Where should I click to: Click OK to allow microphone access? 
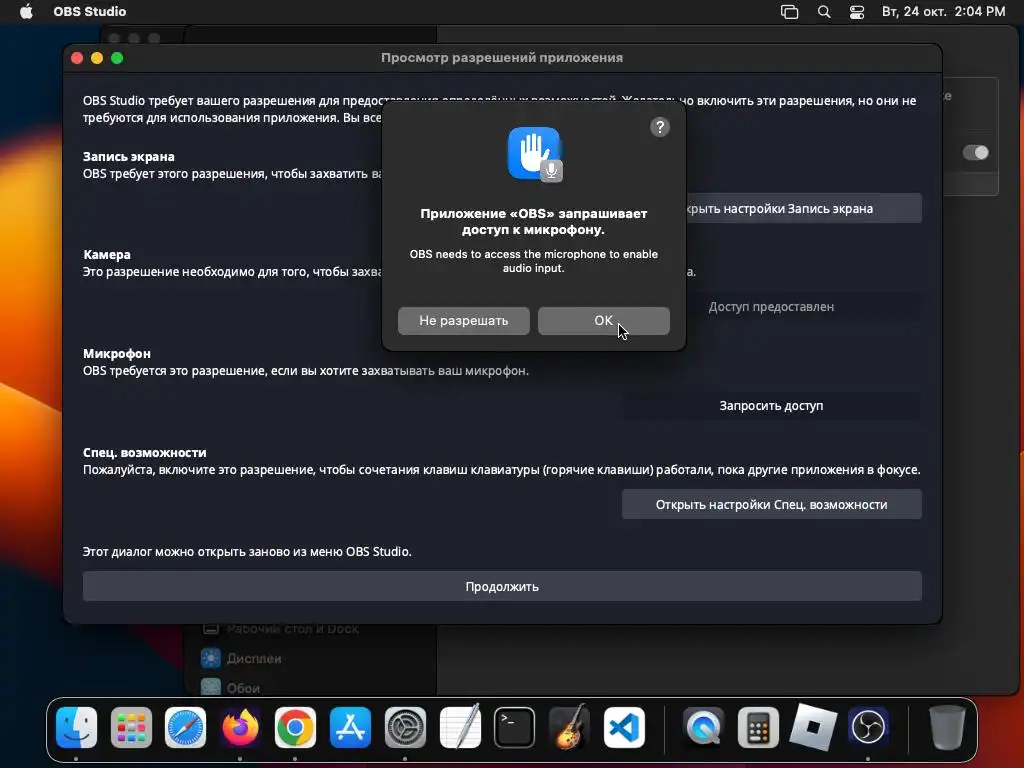[x=603, y=321]
